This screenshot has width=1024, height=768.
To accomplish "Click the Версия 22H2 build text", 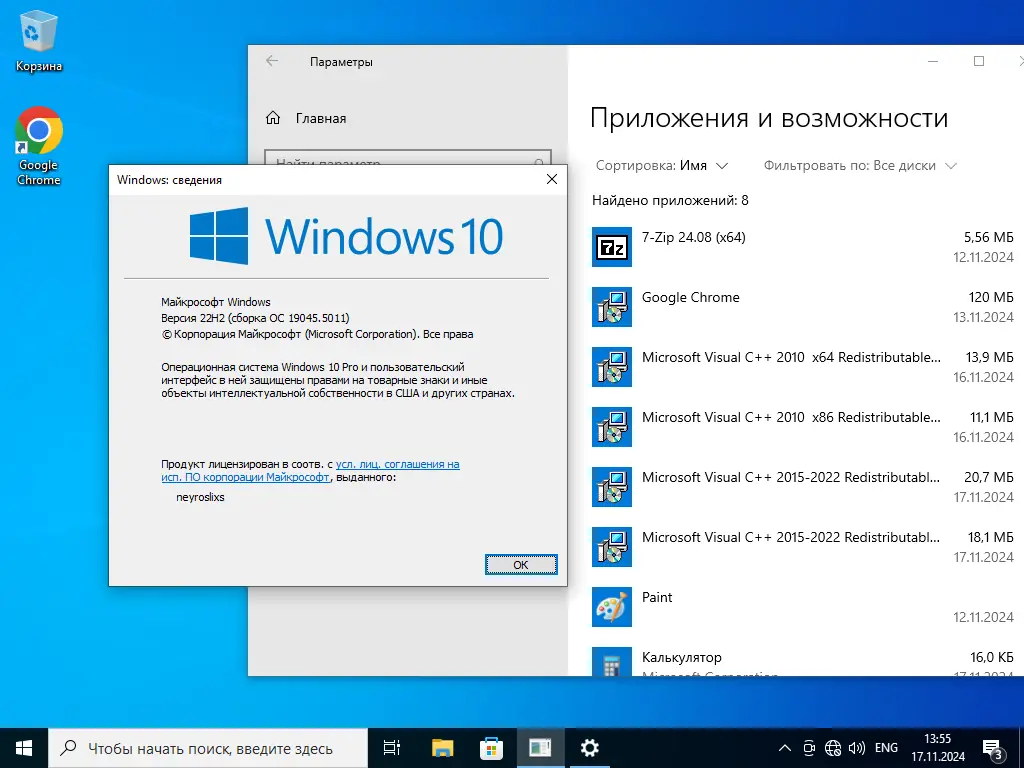I will point(255,318).
